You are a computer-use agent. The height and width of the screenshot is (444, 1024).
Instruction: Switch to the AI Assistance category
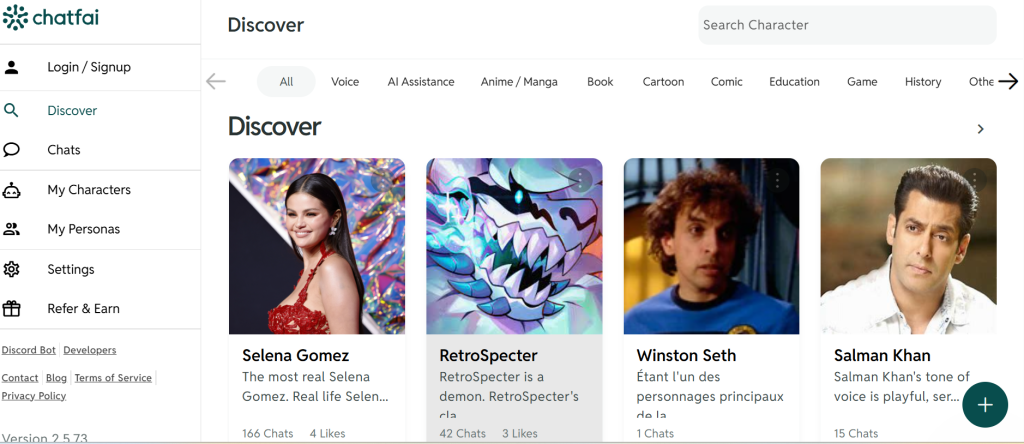point(421,82)
